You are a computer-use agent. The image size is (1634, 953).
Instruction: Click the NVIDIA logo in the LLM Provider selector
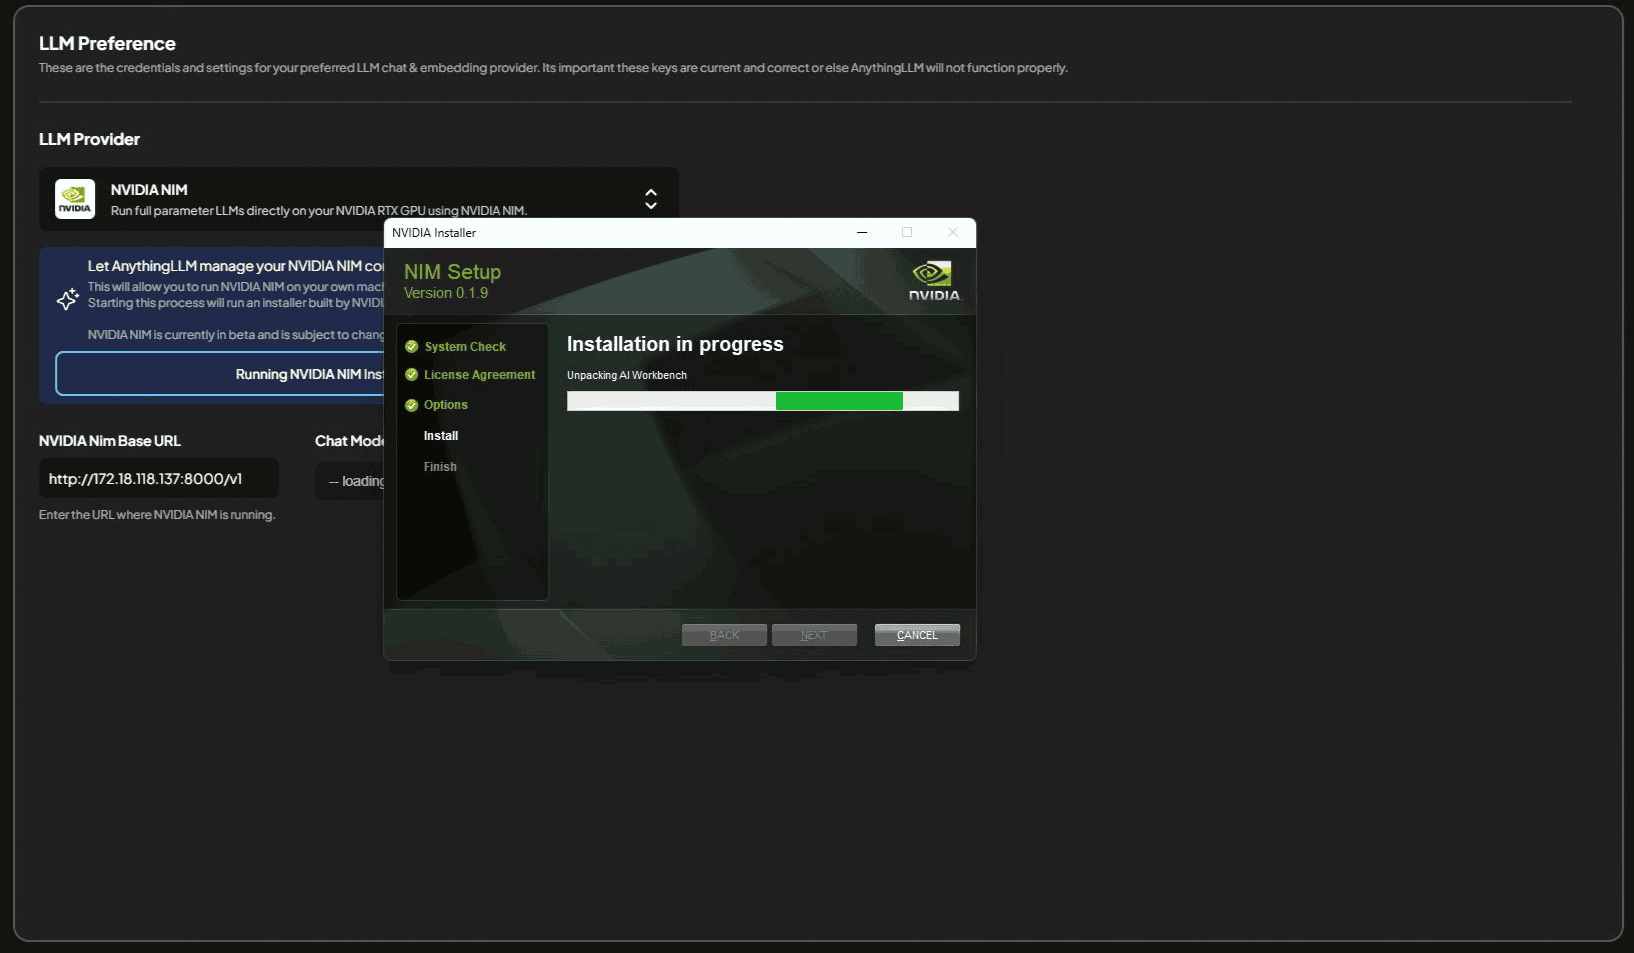point(75,199)
